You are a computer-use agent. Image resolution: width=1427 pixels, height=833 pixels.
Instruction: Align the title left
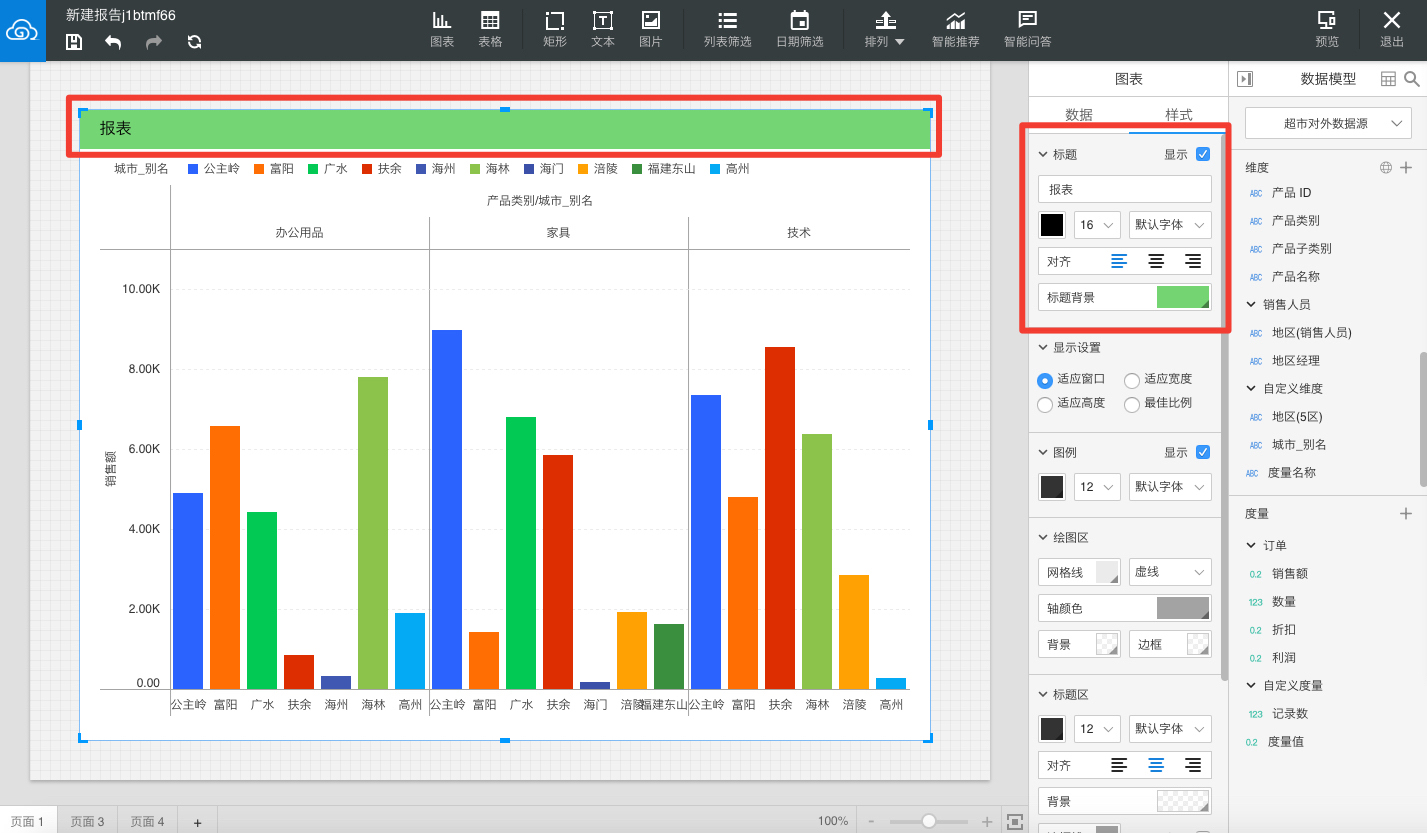[1119, 261]
